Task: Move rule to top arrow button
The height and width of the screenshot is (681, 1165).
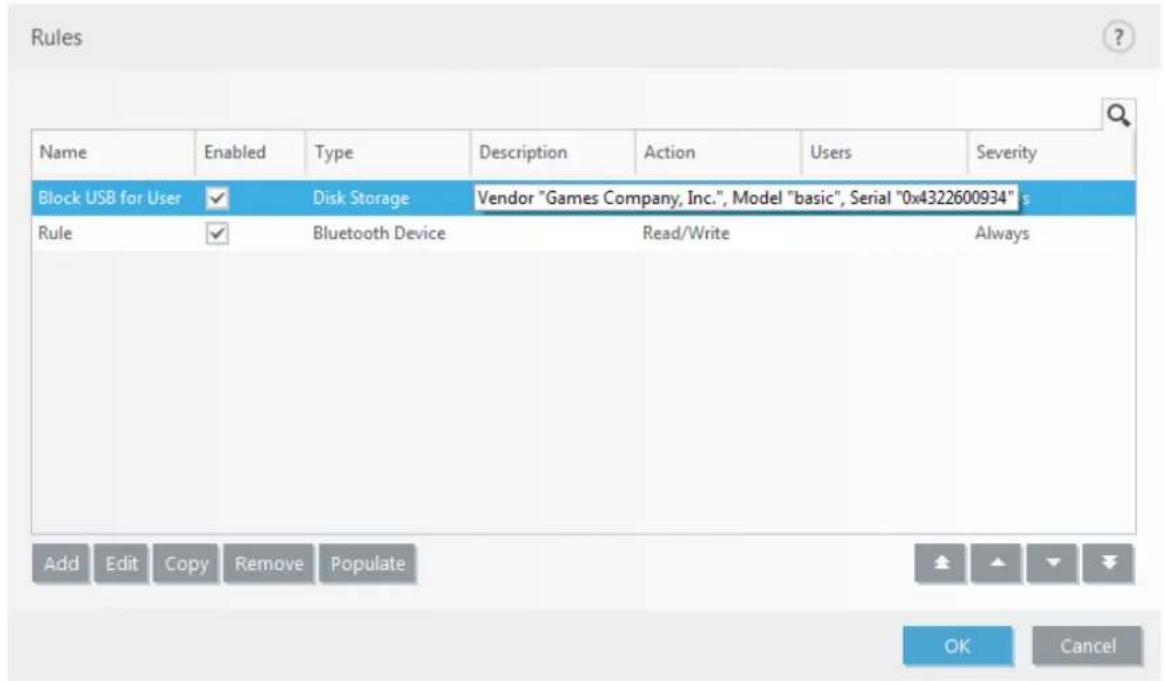Action: (941, 563)
